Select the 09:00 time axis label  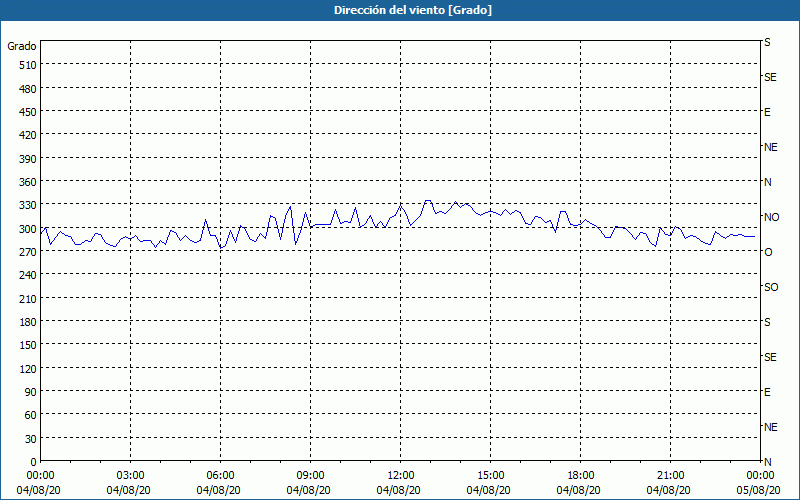click(x=310, y=476)
